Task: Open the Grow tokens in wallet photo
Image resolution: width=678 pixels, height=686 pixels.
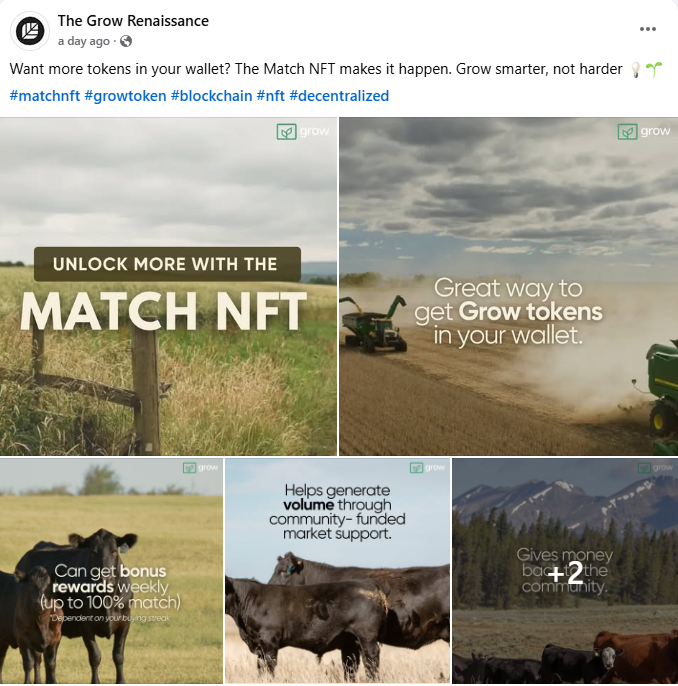Action: (x=509, y=287)
